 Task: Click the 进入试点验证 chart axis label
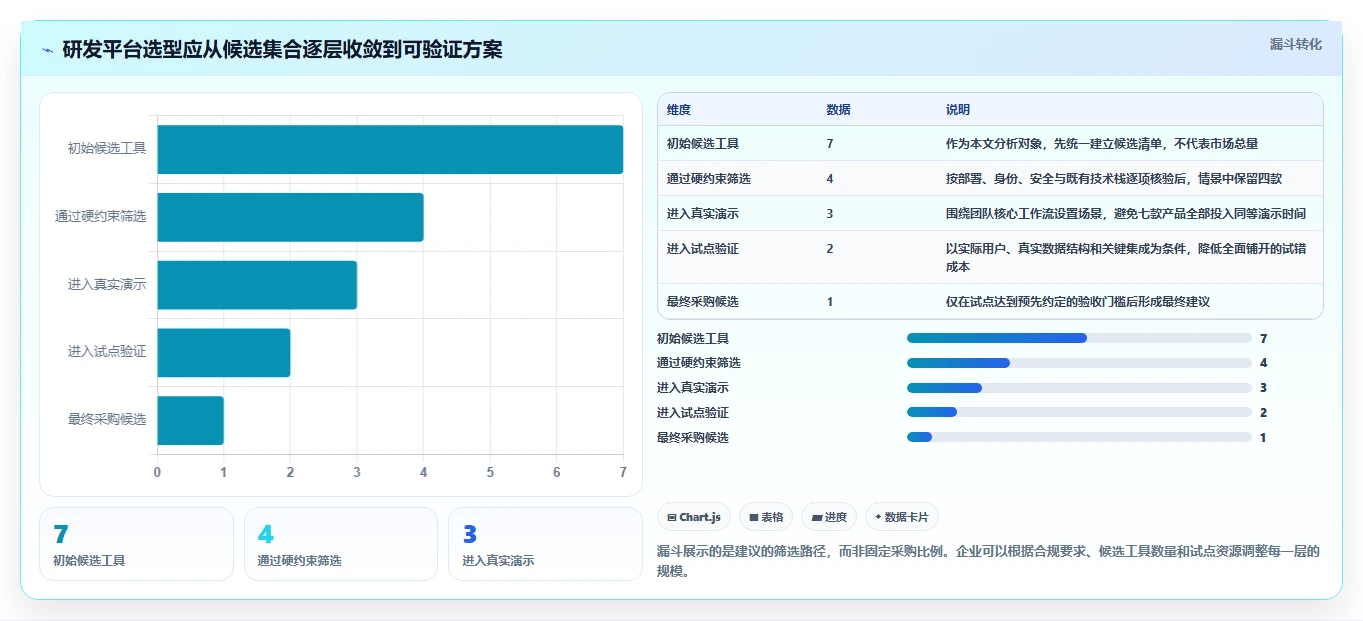107,352
